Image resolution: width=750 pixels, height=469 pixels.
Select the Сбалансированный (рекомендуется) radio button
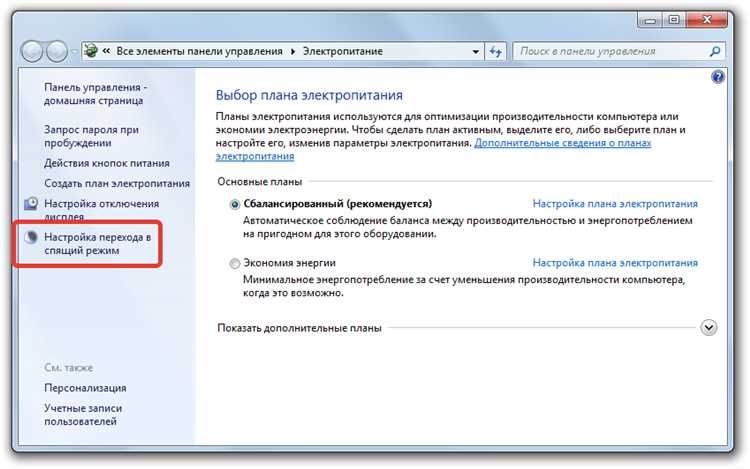[x=234, y=205]
